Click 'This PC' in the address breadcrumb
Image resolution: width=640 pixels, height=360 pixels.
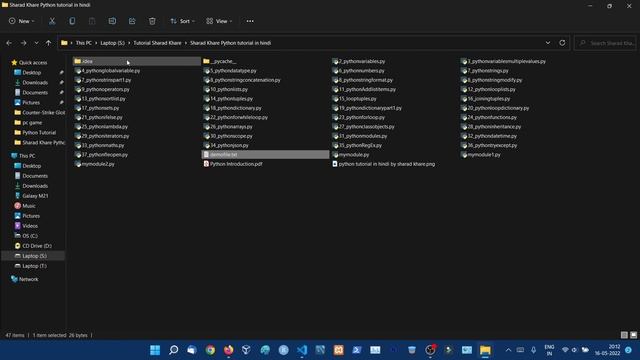tap(84, 43)
